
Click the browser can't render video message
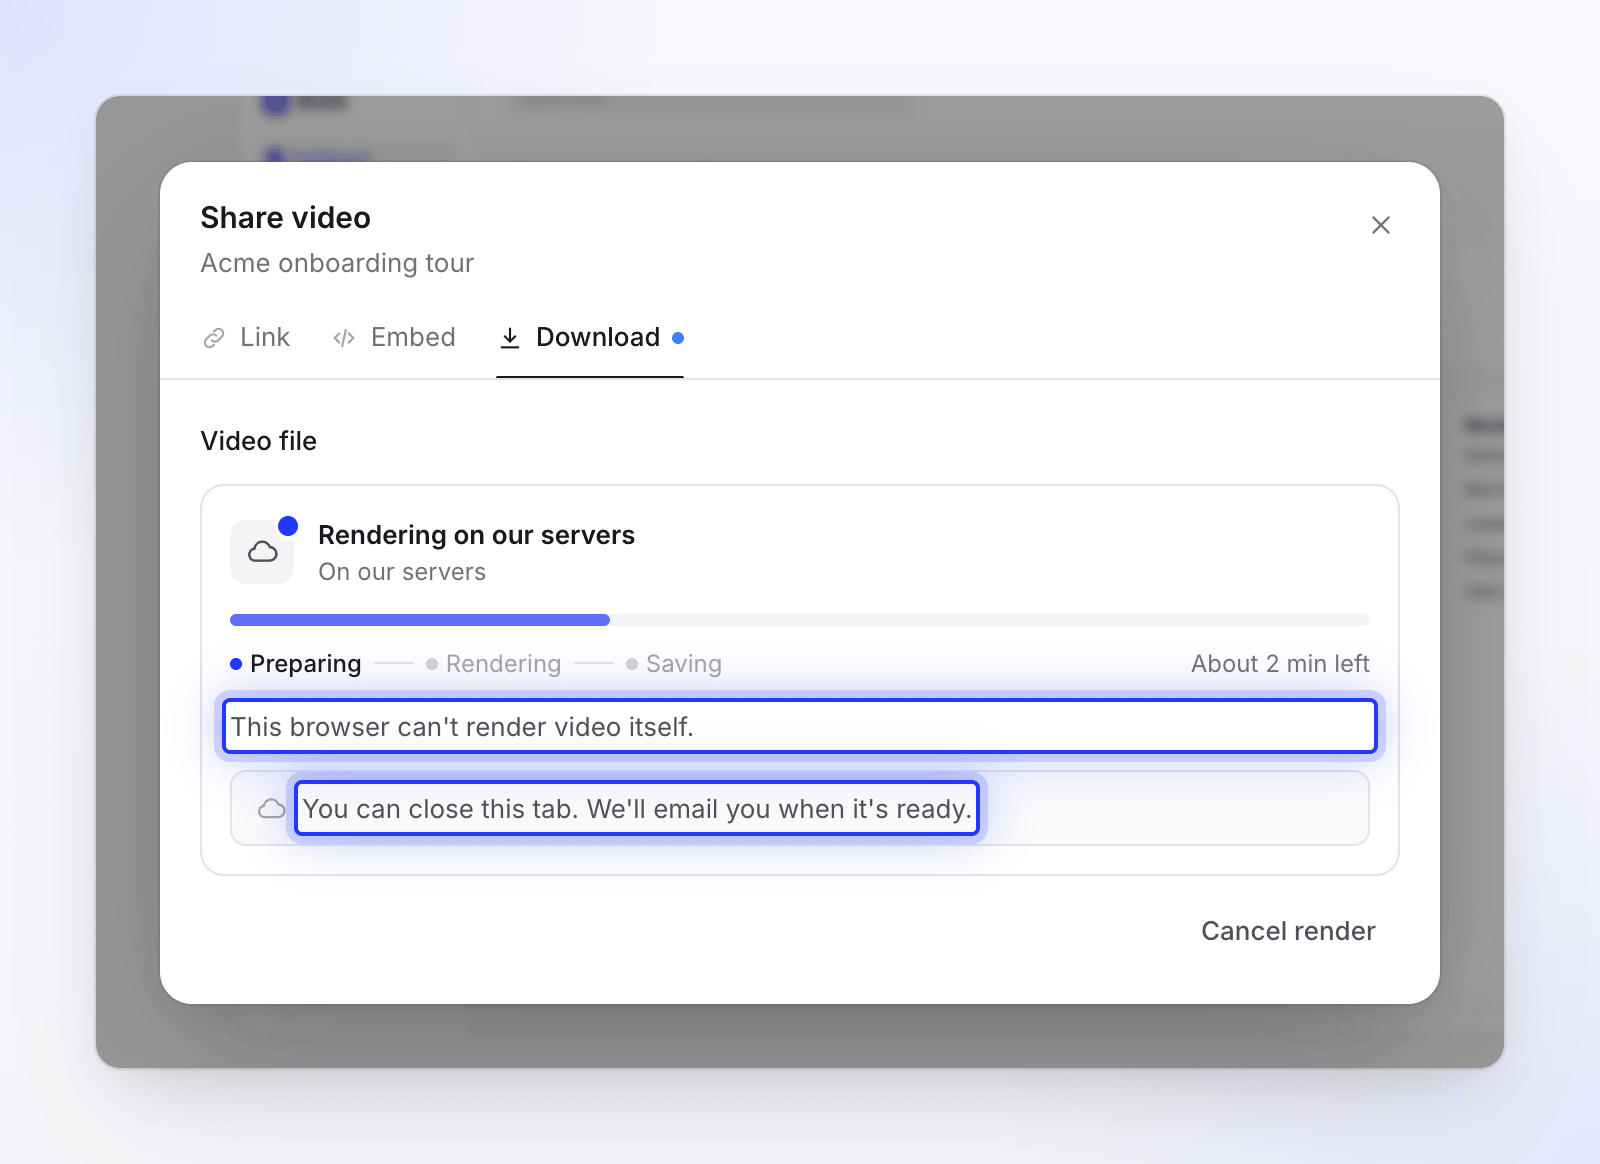tap(800, 727)
